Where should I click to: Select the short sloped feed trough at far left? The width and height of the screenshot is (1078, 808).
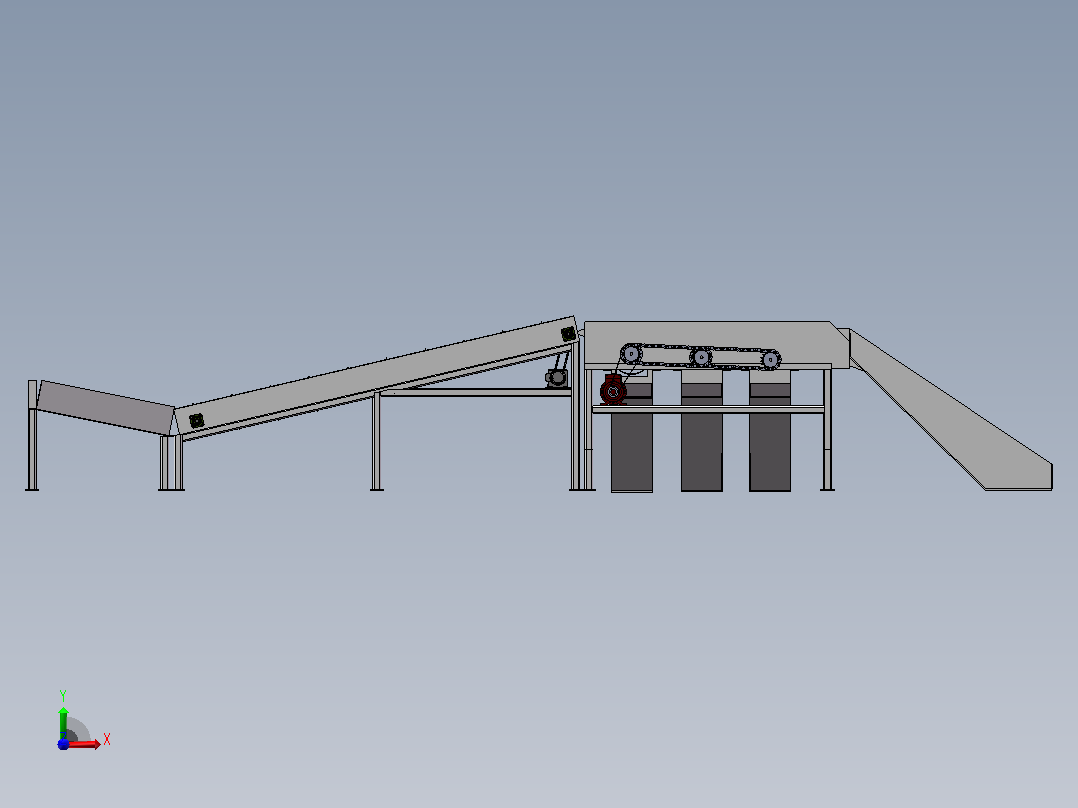tap(105, 407)
